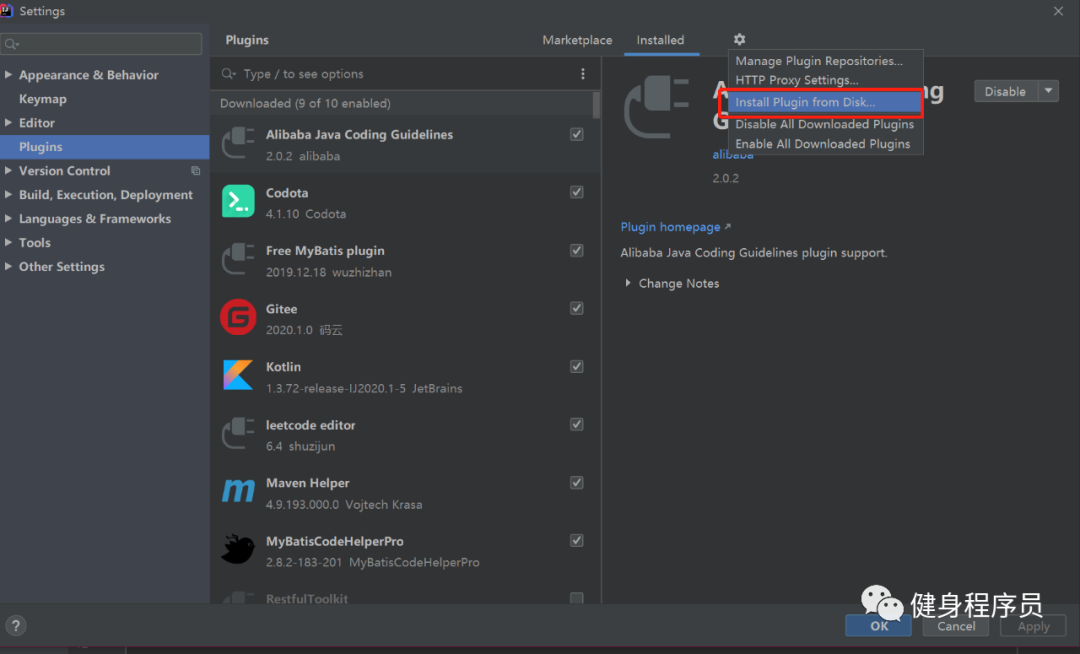Expand Build, Execution, Deployment node
This screenshot has width=1080, height=654.
click(x=8, y=195)
